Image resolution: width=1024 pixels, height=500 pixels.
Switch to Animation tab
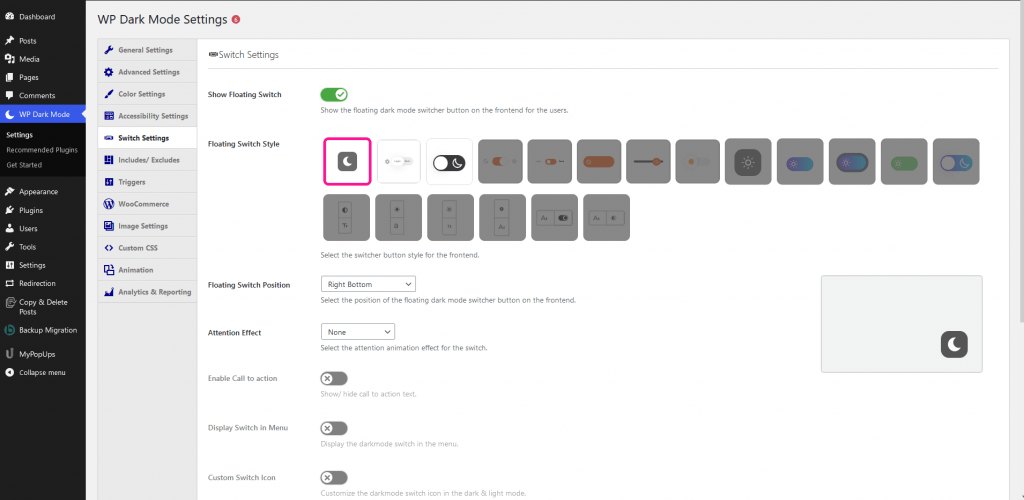147,270
